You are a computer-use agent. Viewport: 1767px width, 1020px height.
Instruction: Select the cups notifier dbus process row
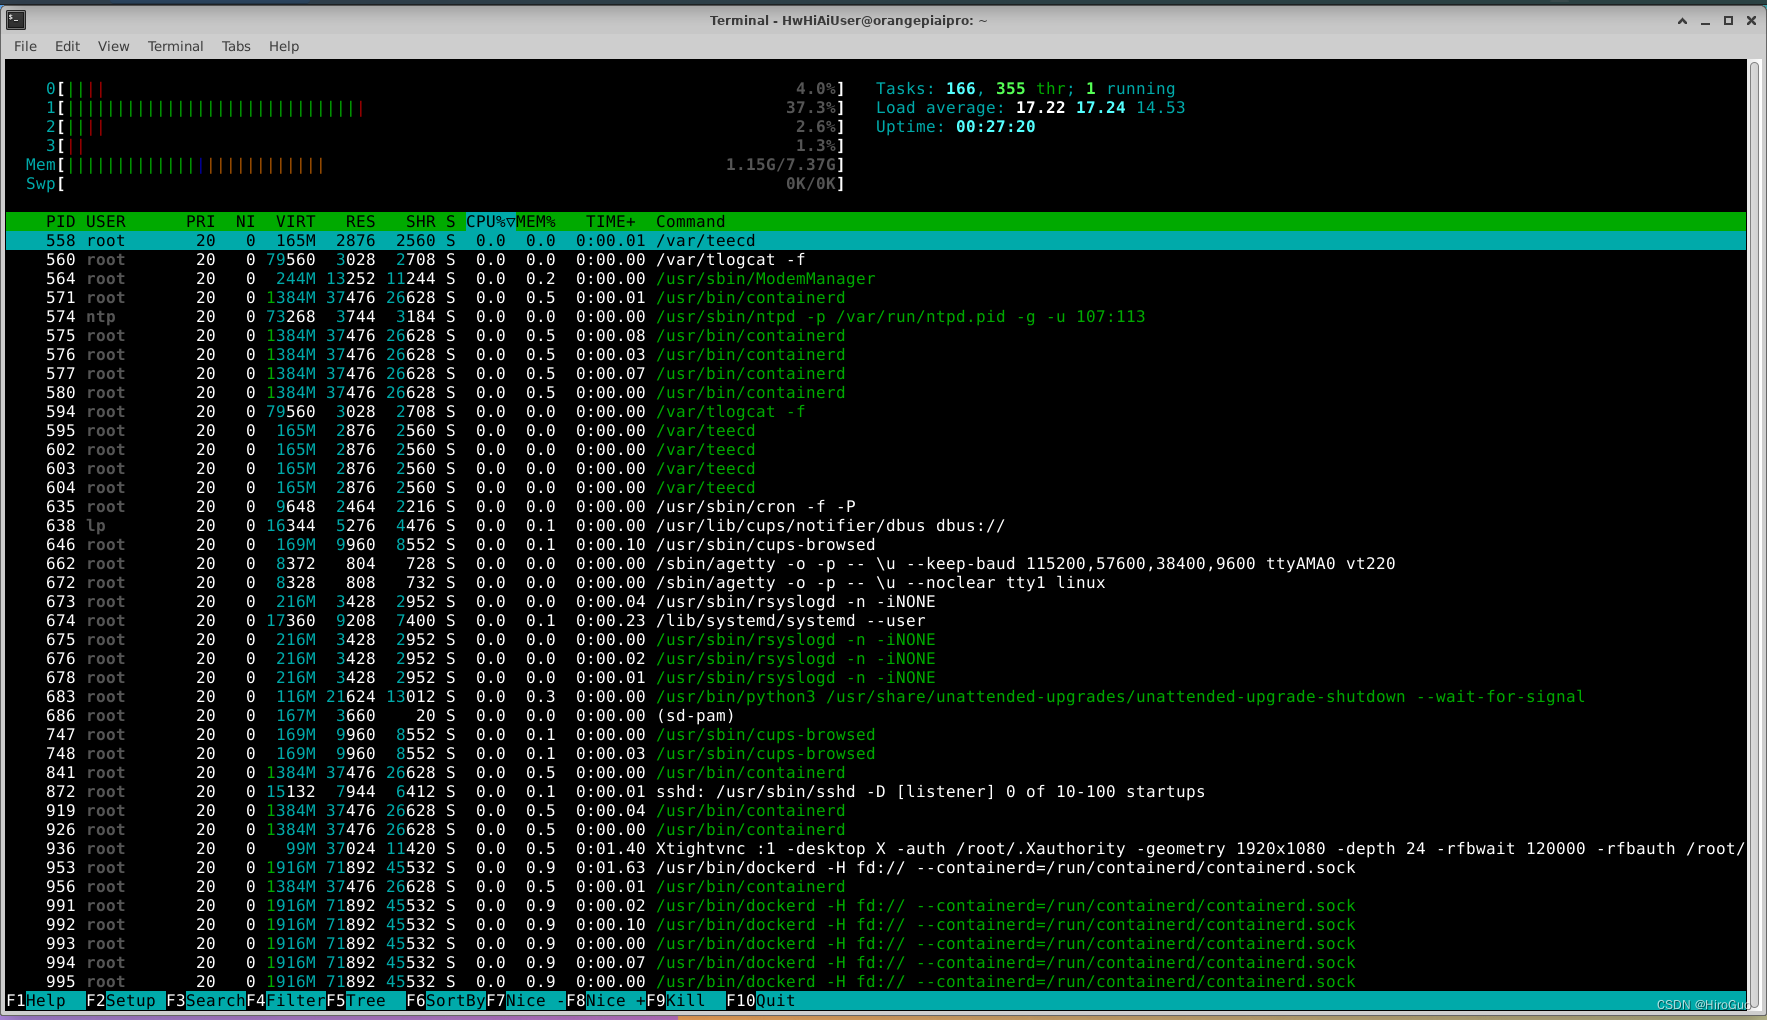coord(875,526)
